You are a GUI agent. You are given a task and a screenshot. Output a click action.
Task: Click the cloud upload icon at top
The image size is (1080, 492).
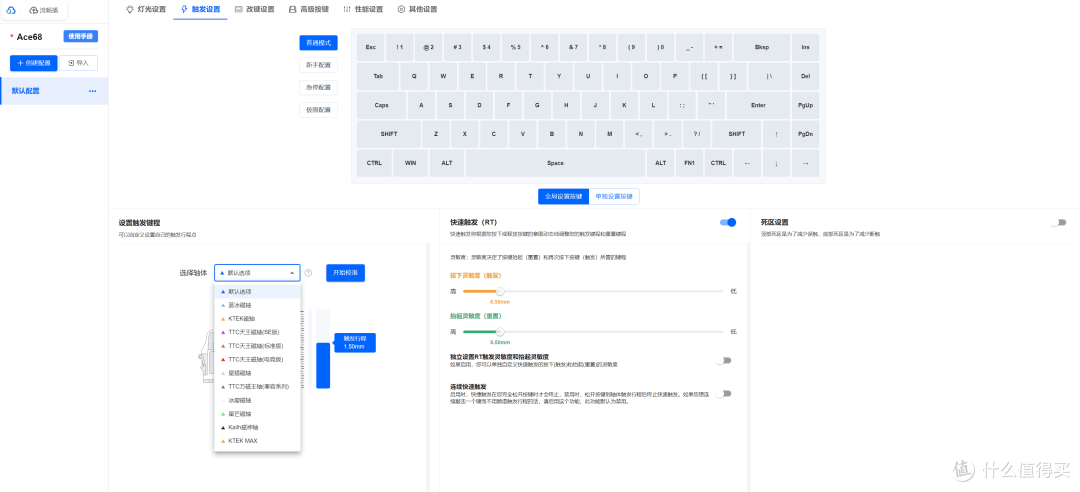(34, 10)
